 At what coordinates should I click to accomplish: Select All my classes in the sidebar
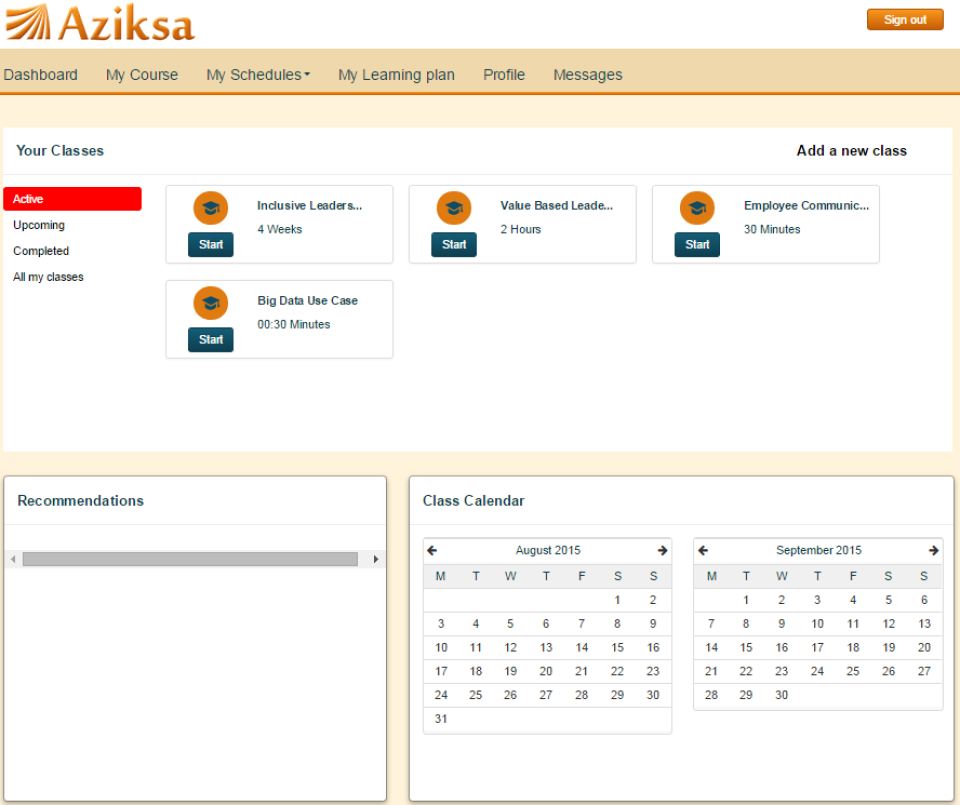click(47, 276)
